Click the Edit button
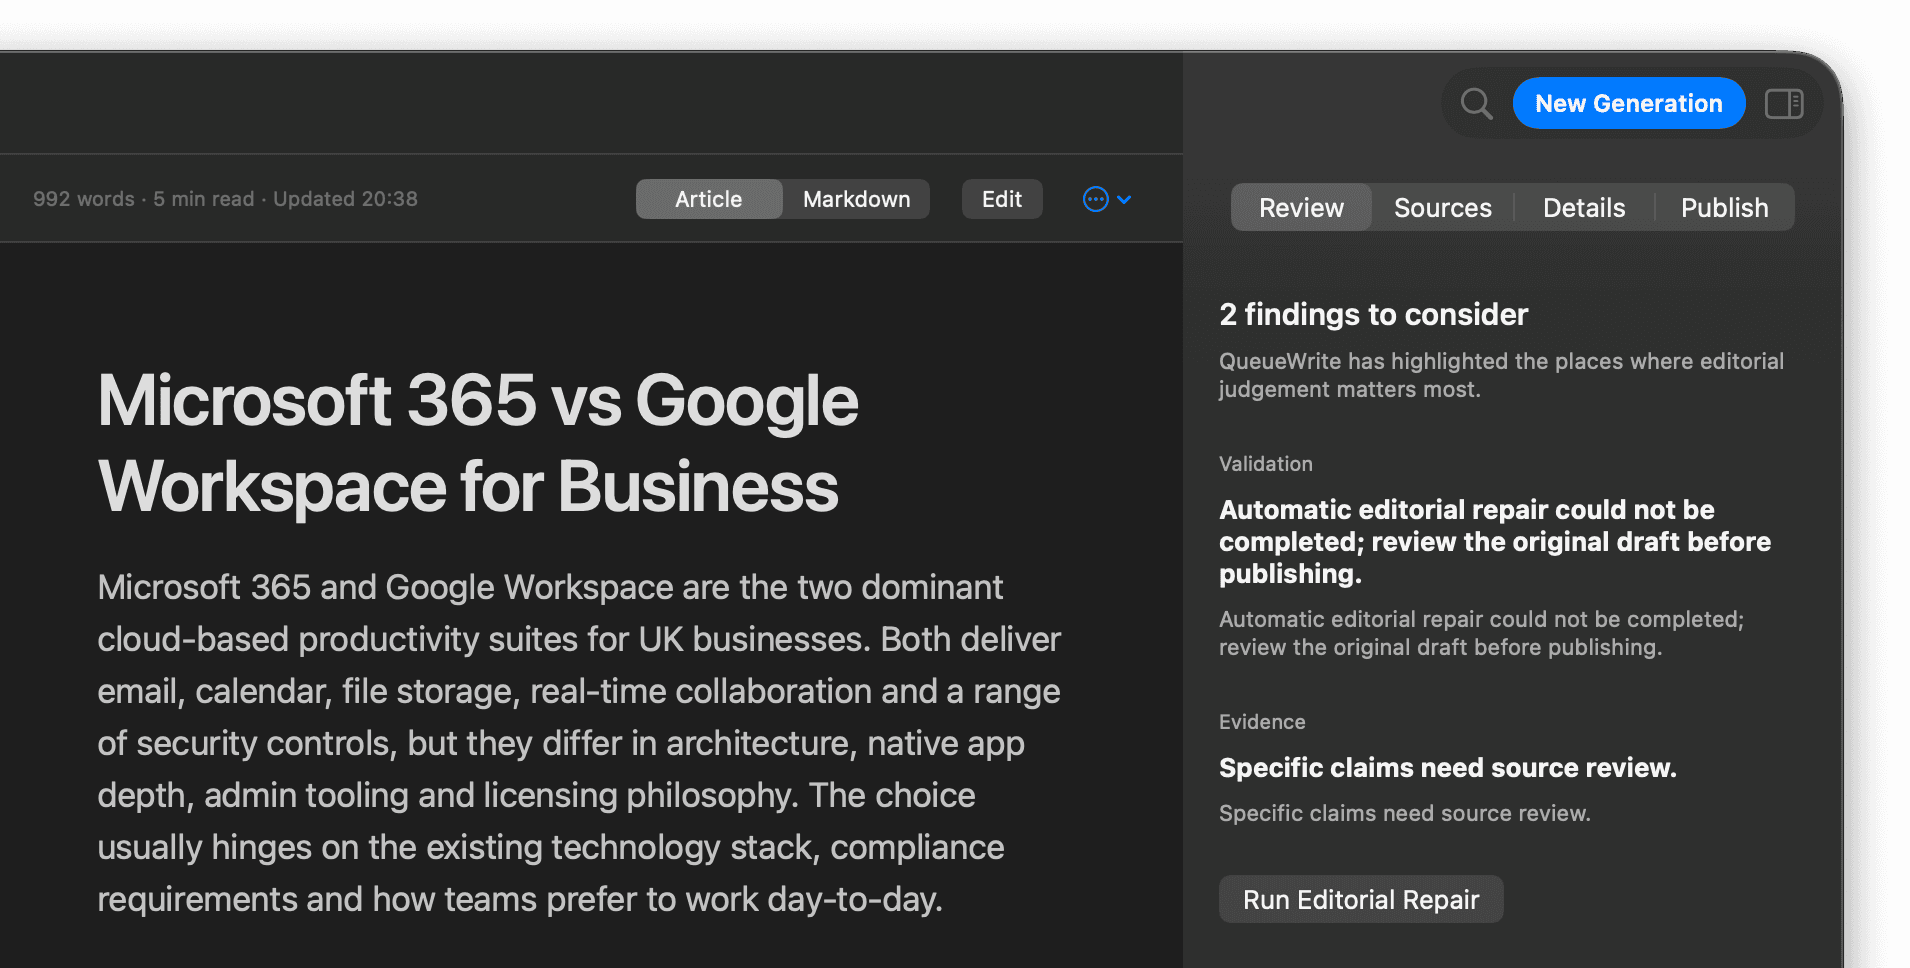Screen dimensions: 1910x968 (1002, 199)
